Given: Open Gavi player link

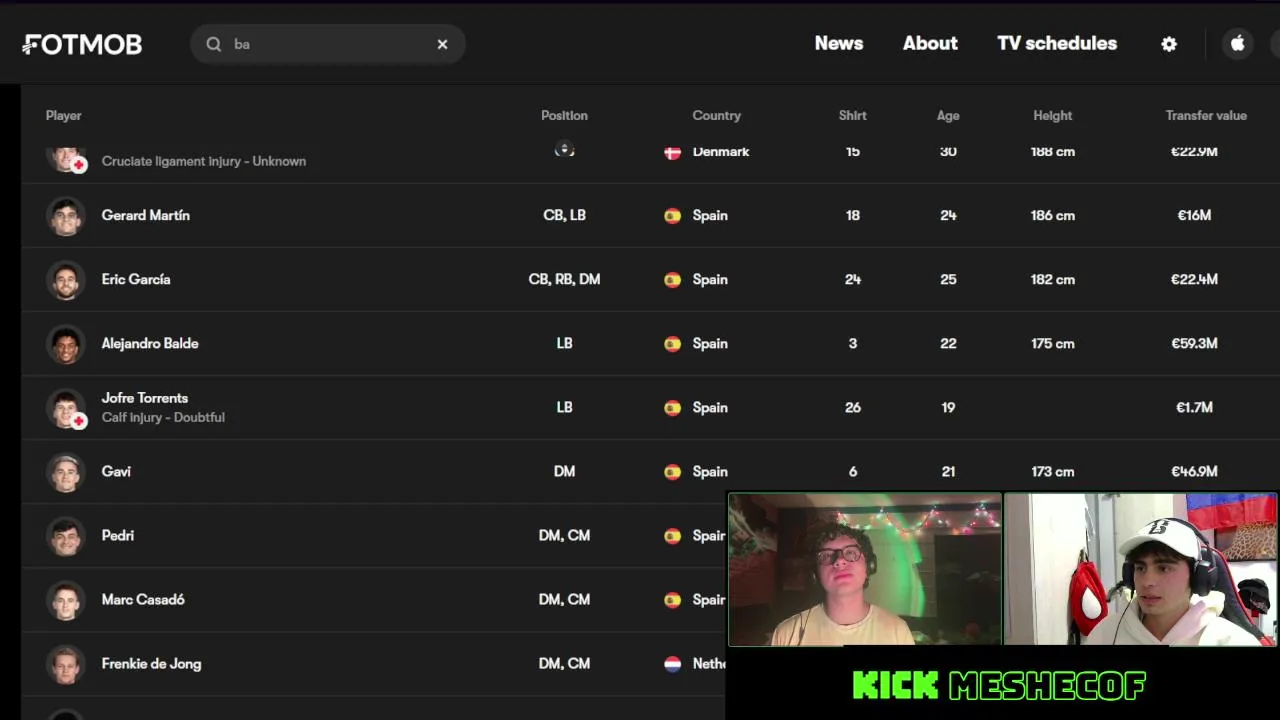Looking at the screenshot, I should (116, 471).
